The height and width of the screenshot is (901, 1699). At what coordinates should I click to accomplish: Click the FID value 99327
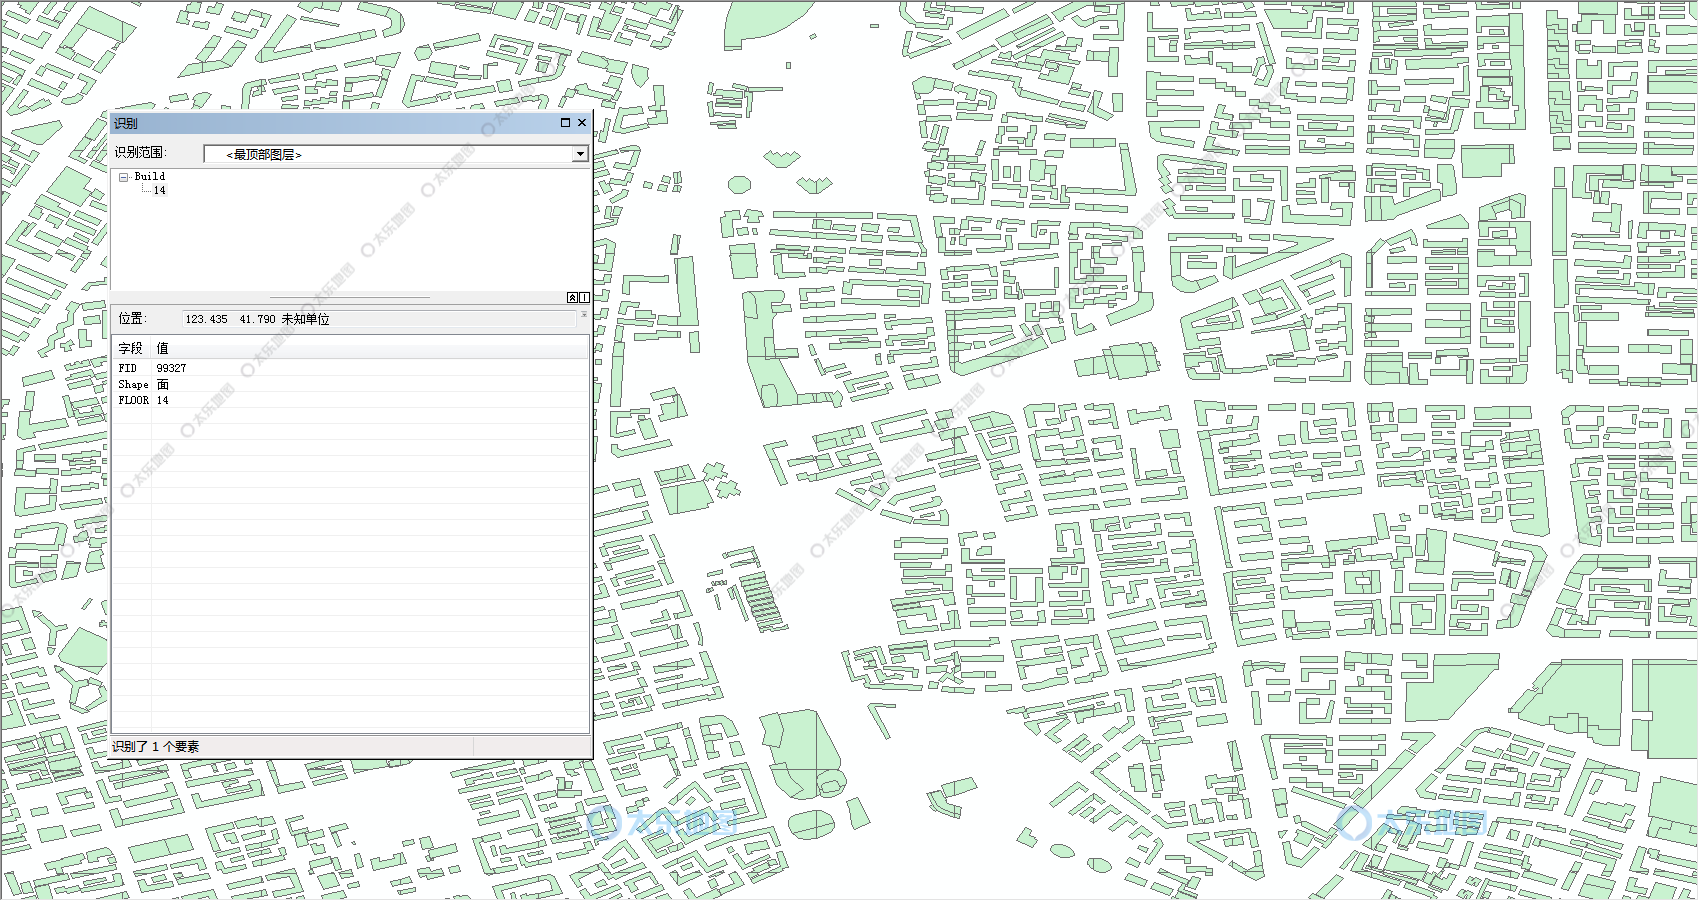coord(171,368)
